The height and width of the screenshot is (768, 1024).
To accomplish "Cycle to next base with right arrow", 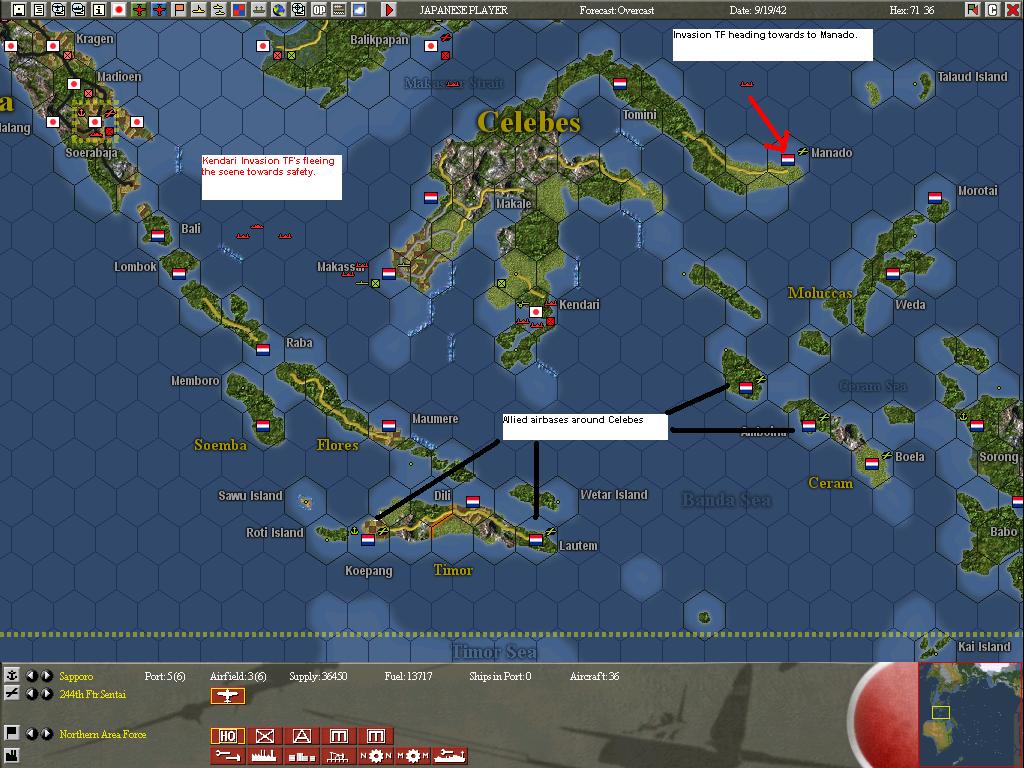I will [x=47, y=676].
